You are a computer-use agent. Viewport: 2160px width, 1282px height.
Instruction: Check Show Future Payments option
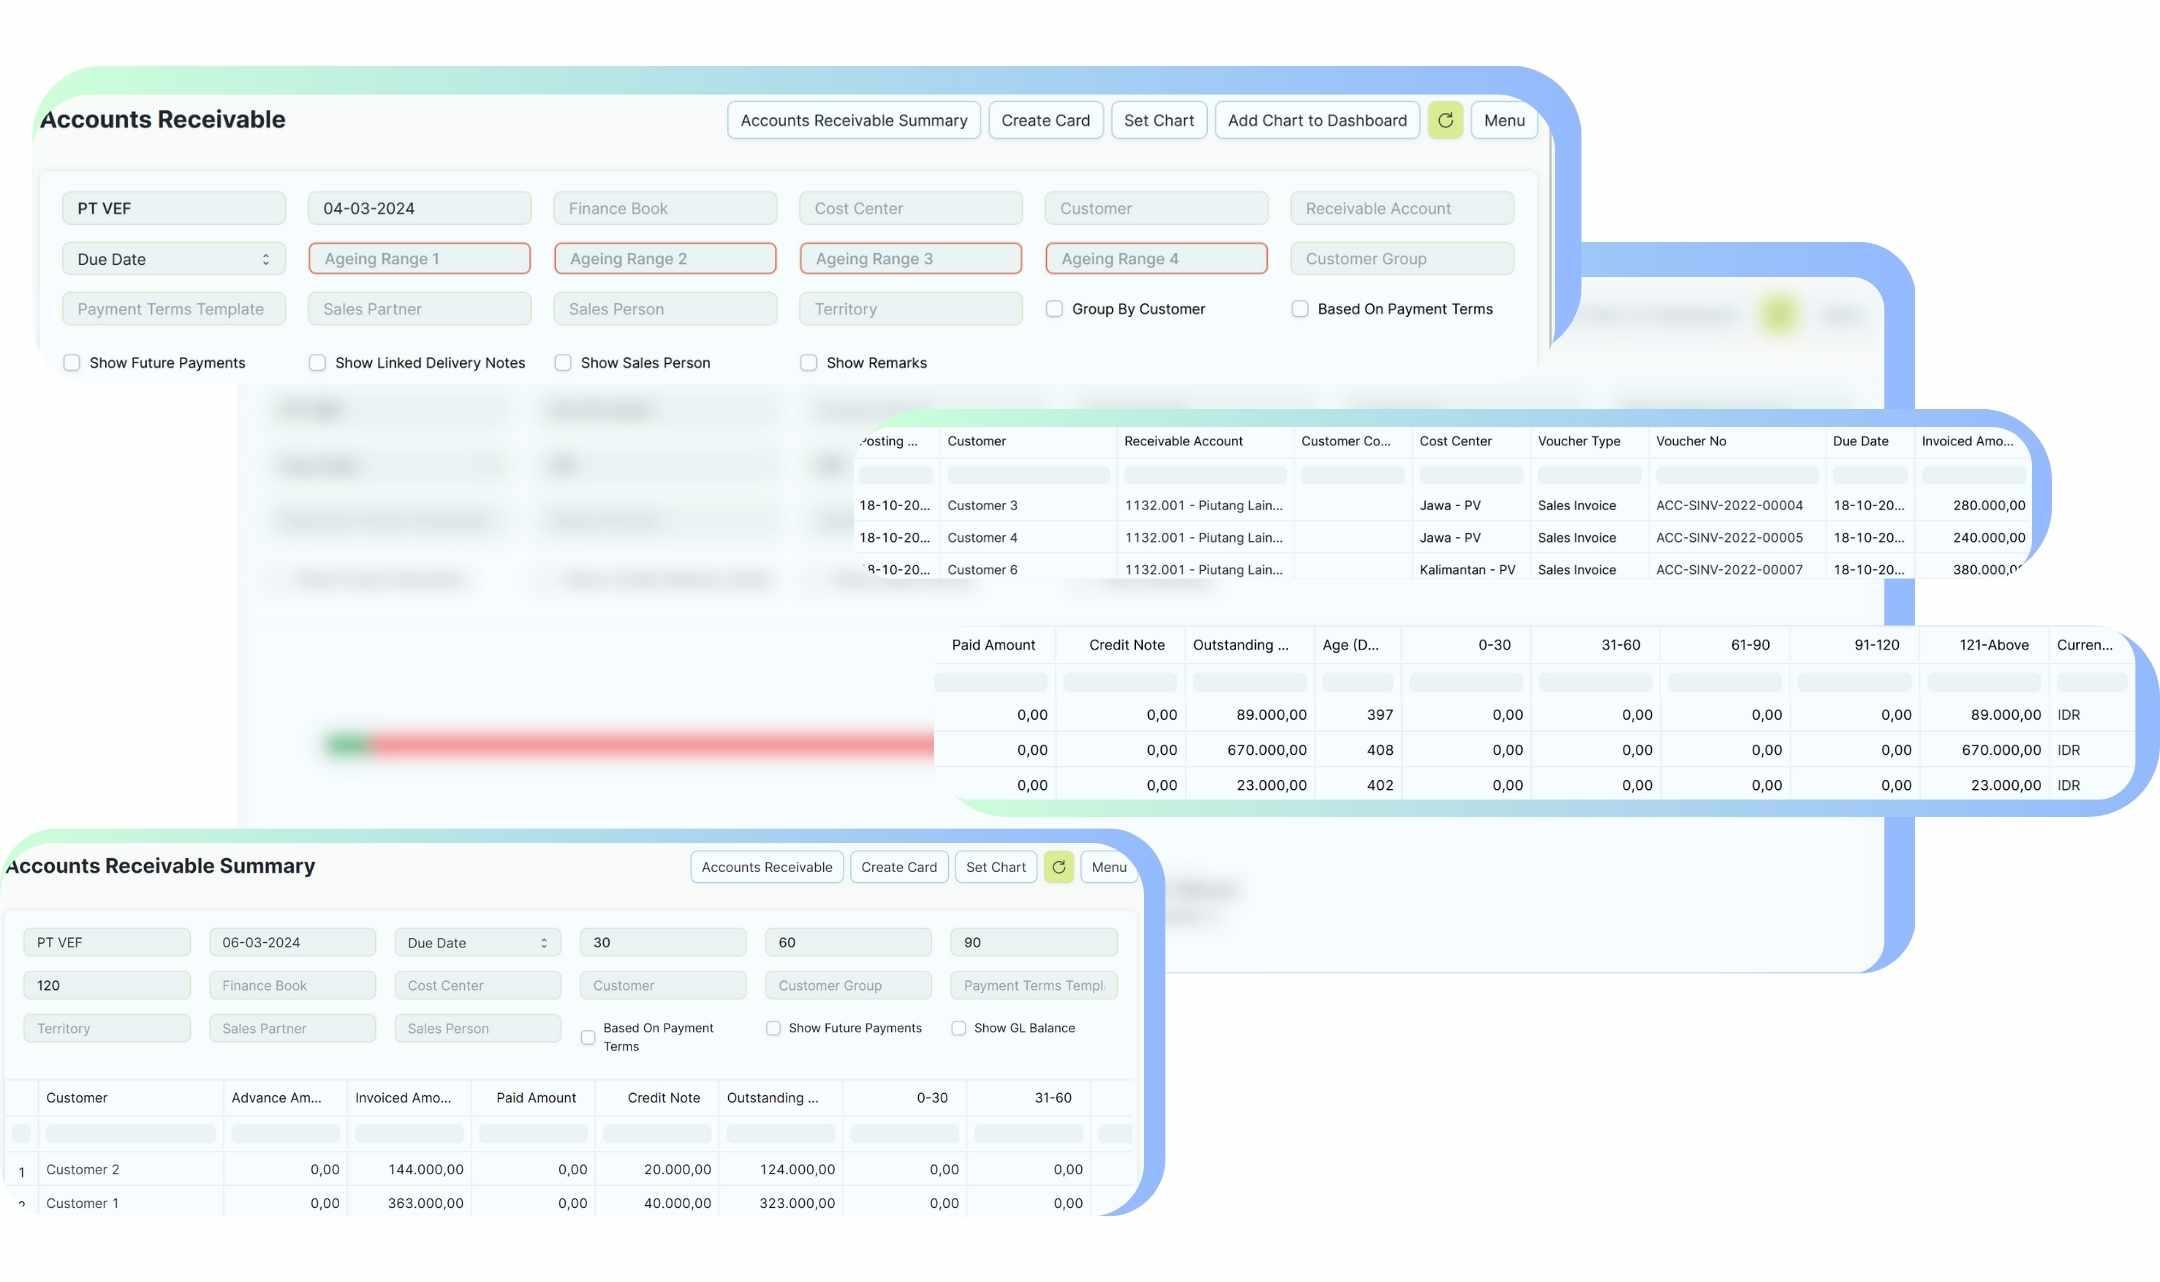pos(71,362)
